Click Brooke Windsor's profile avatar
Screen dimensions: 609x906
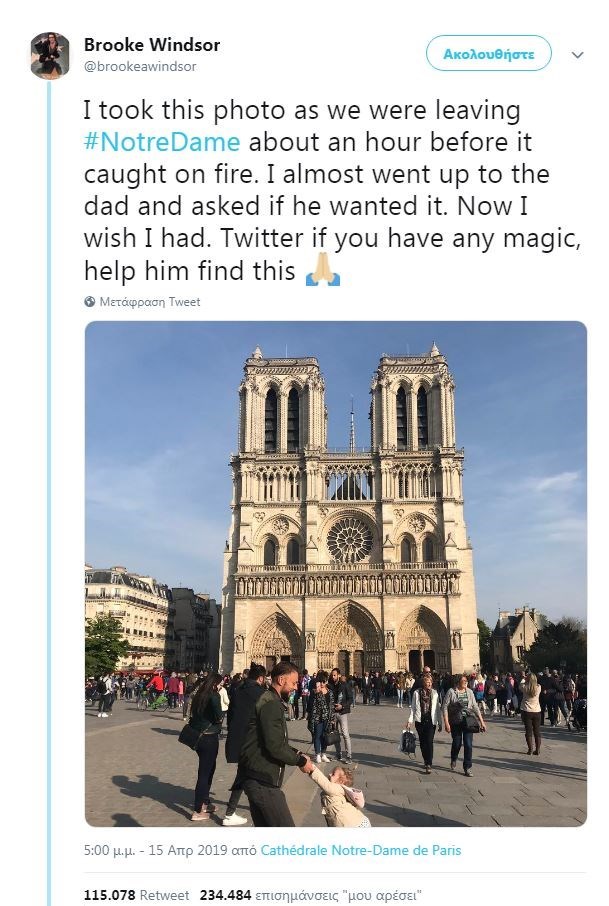(50, 55)
